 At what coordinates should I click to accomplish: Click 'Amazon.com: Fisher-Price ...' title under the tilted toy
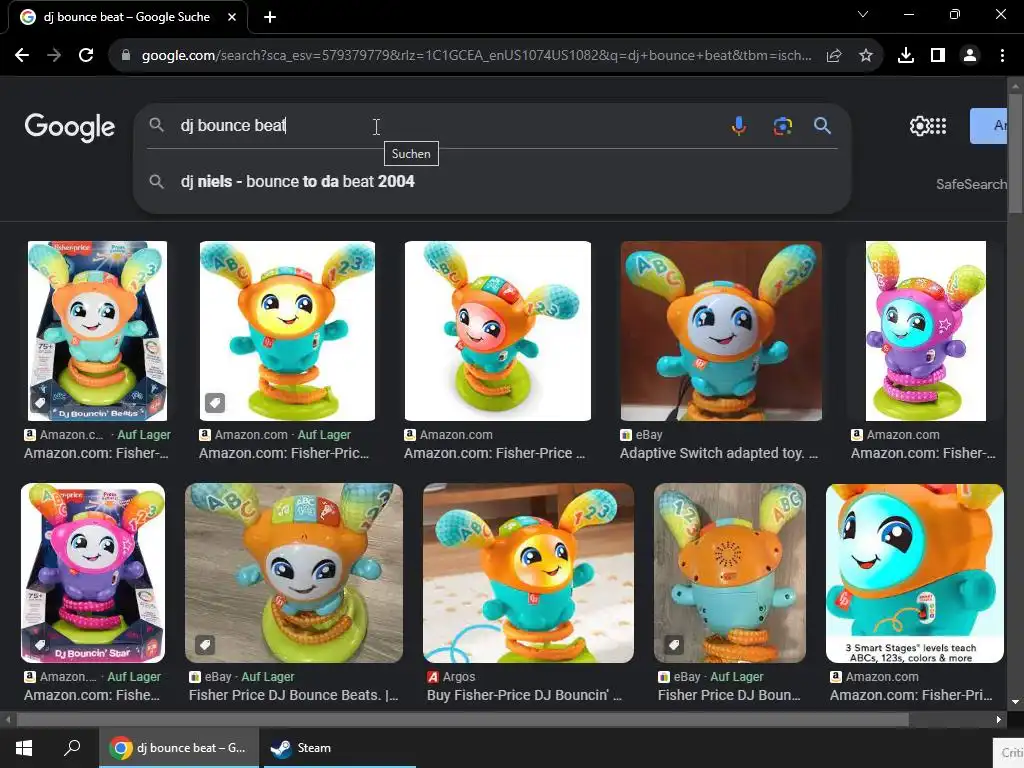(494, 453)
